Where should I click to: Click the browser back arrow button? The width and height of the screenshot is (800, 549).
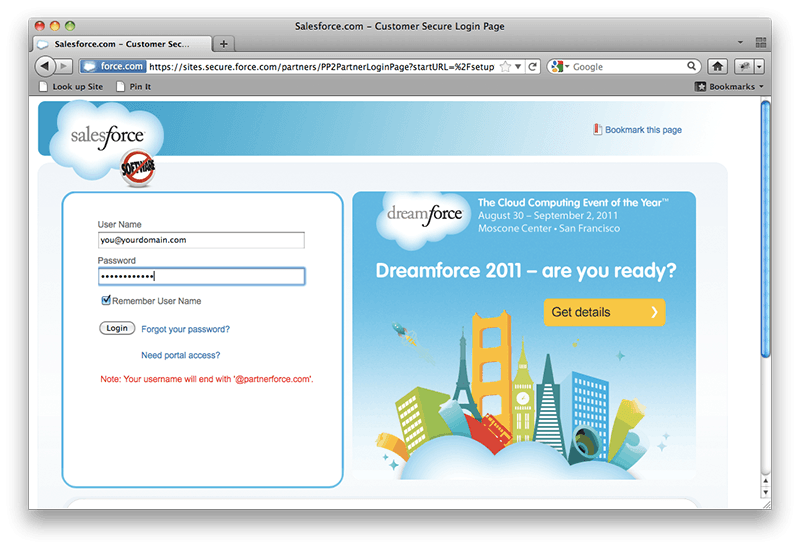(x=45, y=66)
